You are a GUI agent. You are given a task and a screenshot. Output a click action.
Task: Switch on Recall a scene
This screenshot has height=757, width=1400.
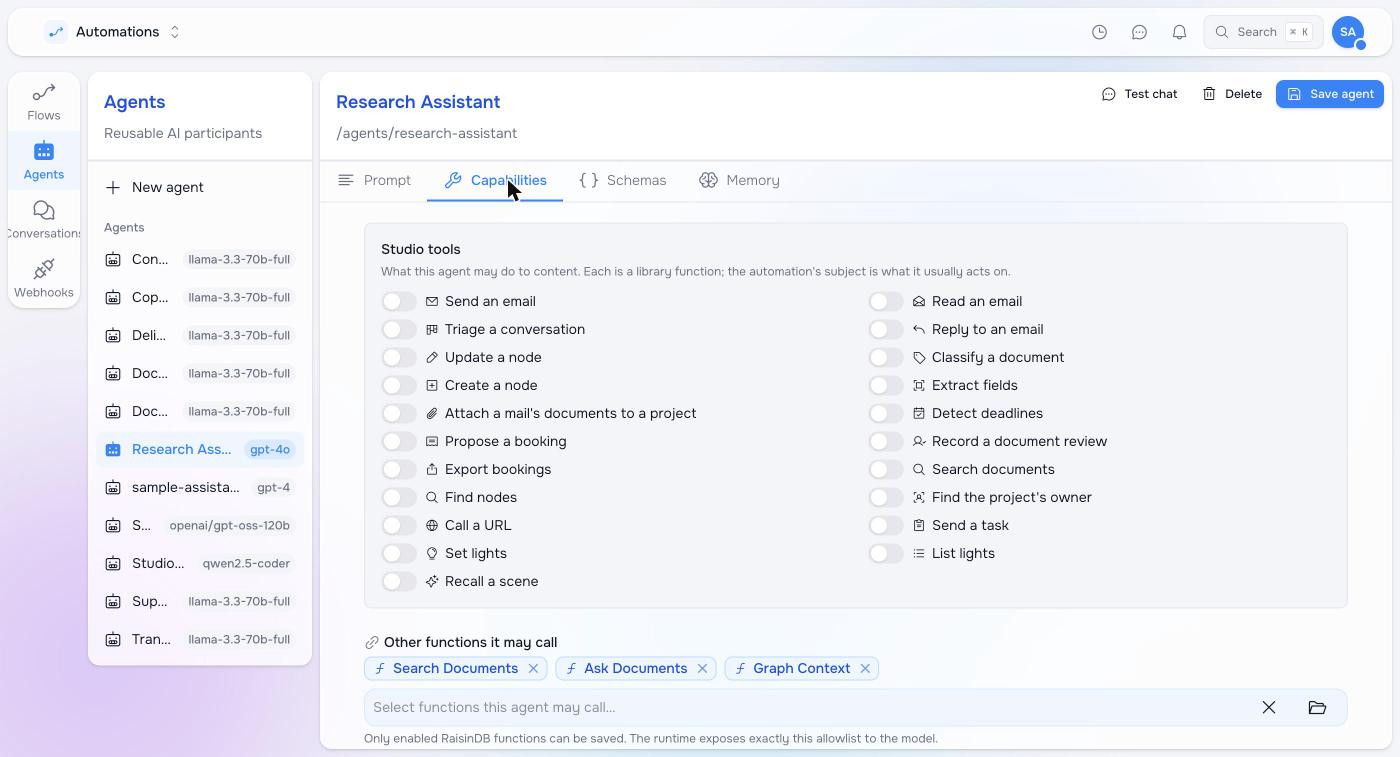click(399, 581)
